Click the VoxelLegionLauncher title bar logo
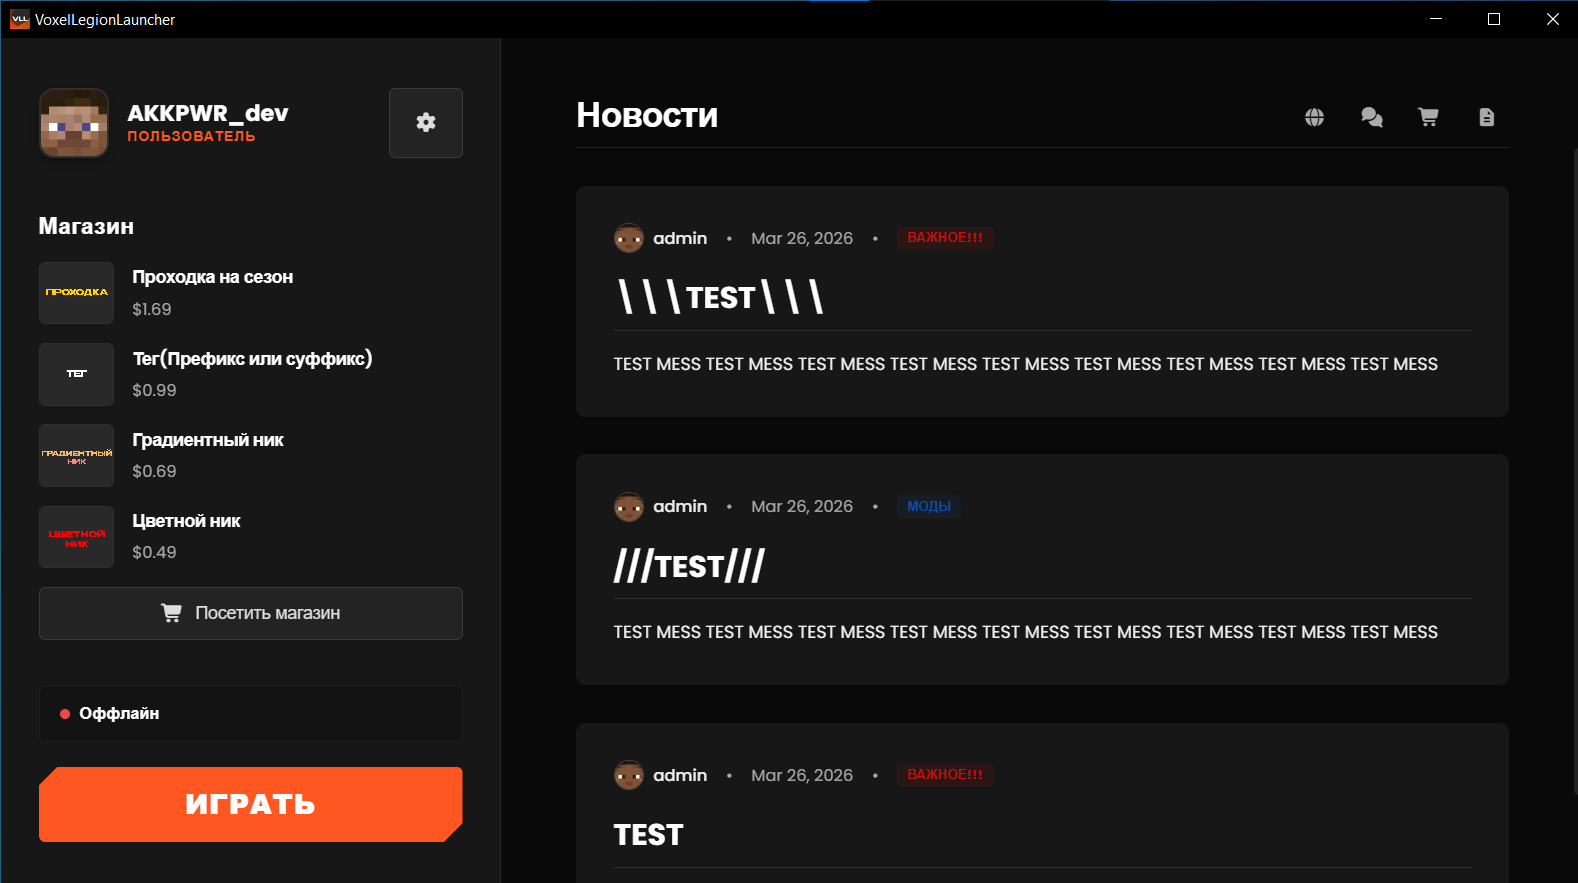Image resolution: width=1578 pixels, height=883 pixels. (19, 19)
